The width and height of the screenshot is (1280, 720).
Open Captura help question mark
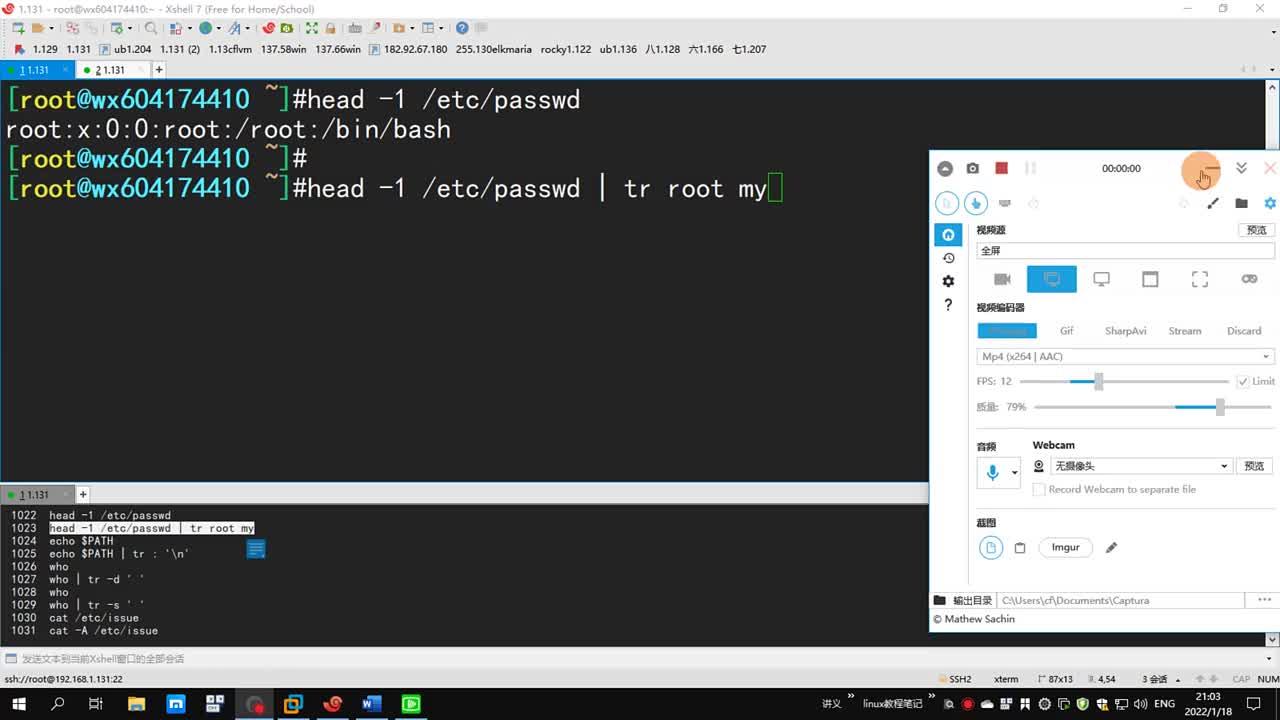coord(948,304)
